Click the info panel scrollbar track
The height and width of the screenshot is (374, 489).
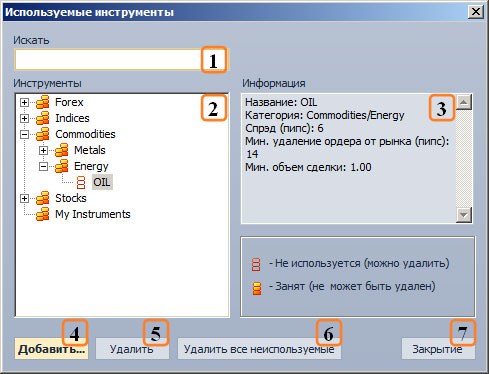pos(464,158)
